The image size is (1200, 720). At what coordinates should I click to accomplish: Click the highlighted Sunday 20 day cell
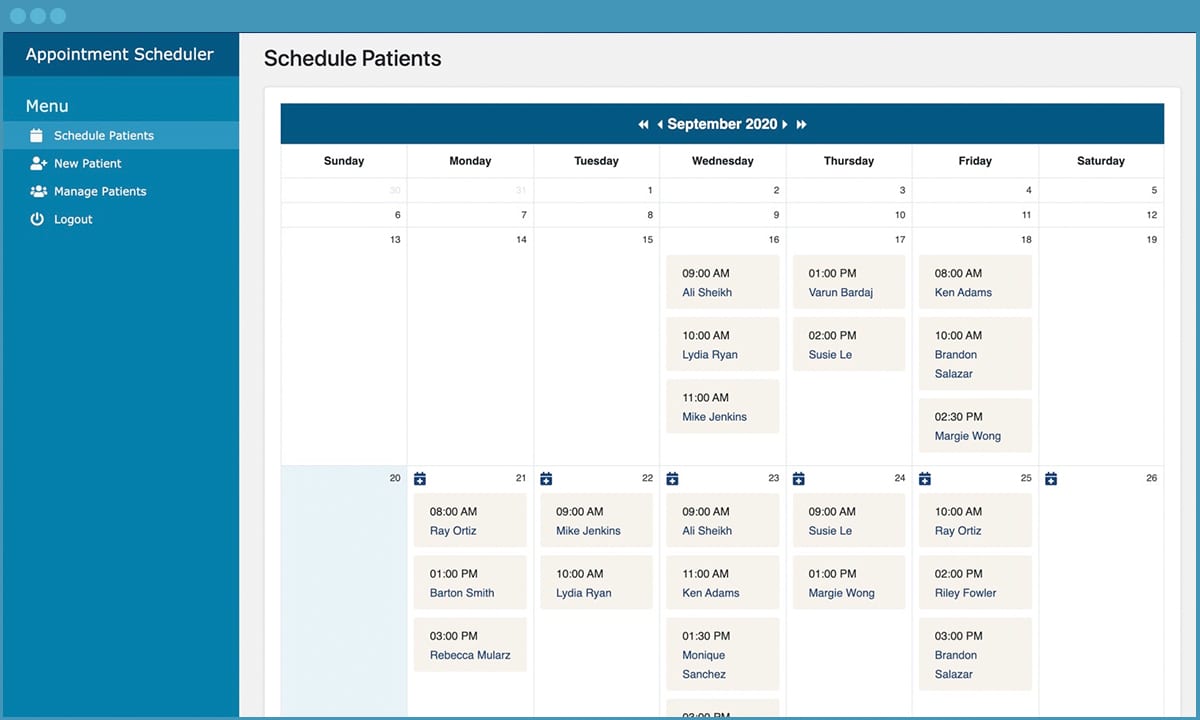[x=344, y=591]
